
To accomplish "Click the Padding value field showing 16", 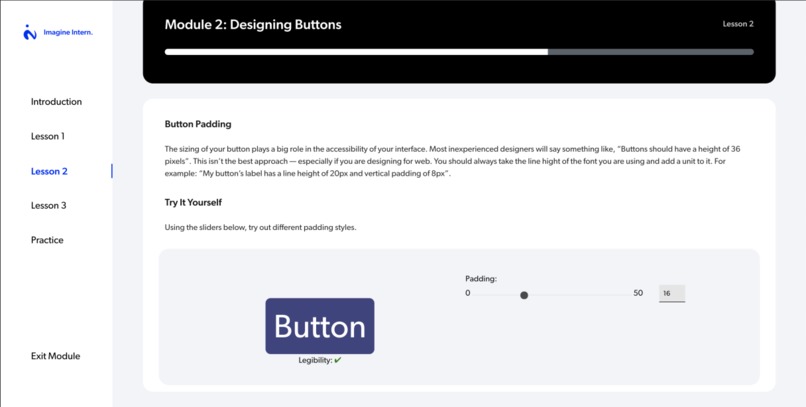I will (672, 293).
